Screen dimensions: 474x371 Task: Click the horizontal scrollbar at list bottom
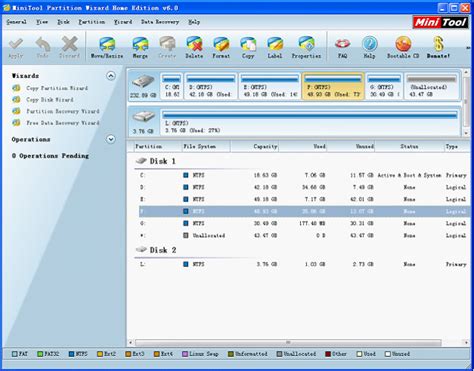(288, 342)
